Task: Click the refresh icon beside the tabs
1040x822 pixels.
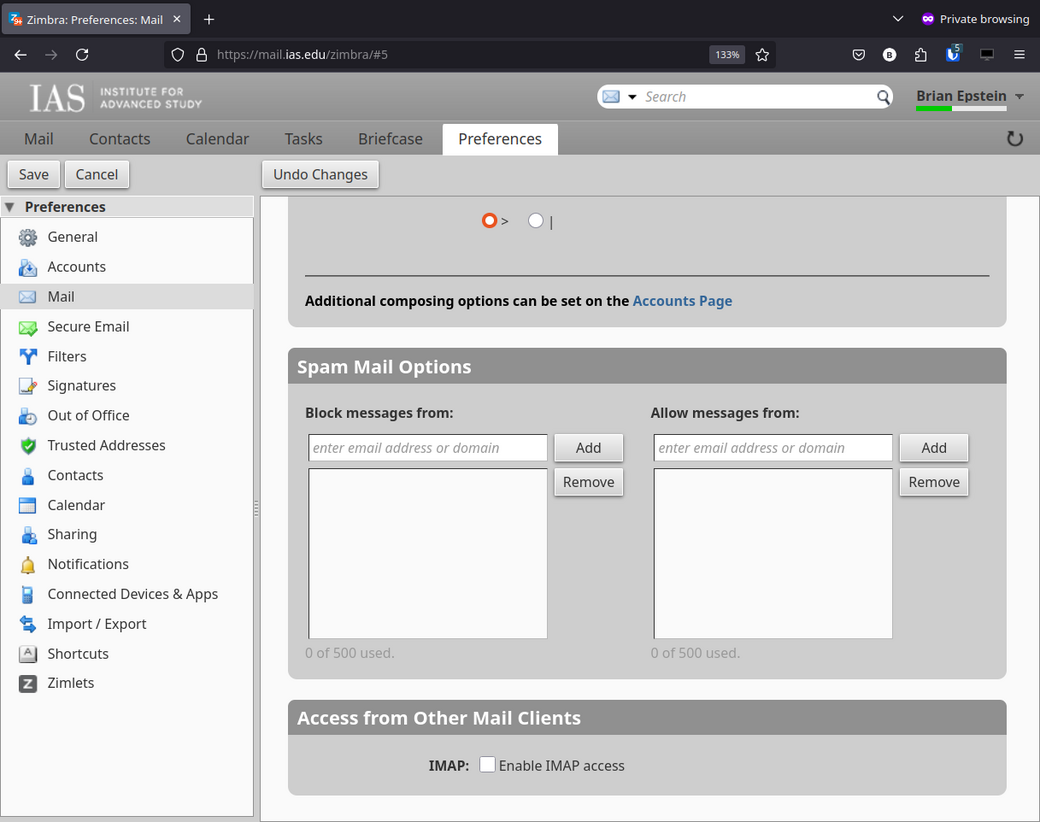Action: click(x=1014, y=139)
